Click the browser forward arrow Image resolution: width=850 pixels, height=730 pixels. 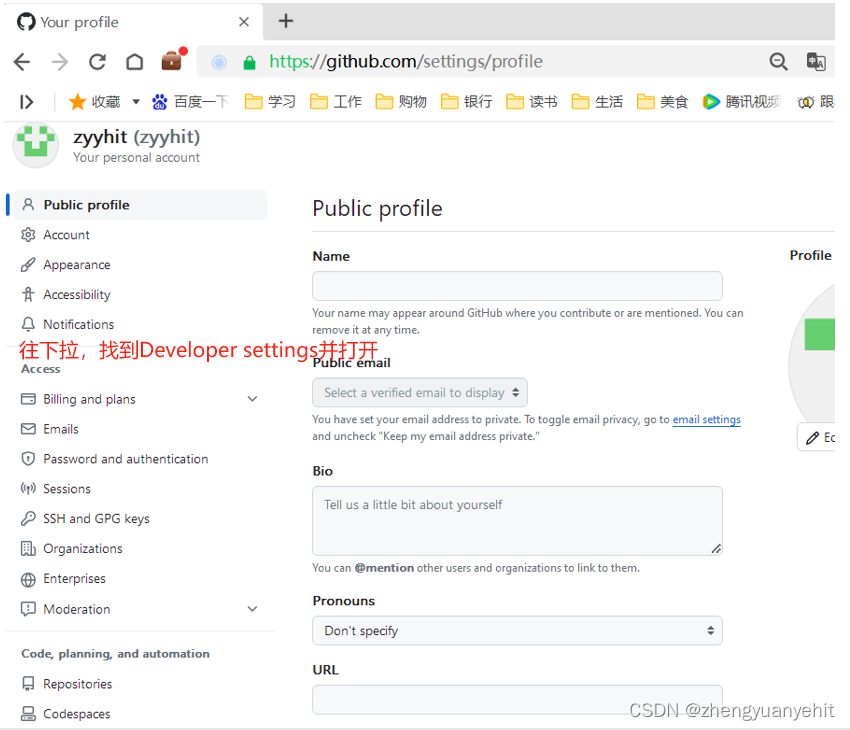click(60, 62)
